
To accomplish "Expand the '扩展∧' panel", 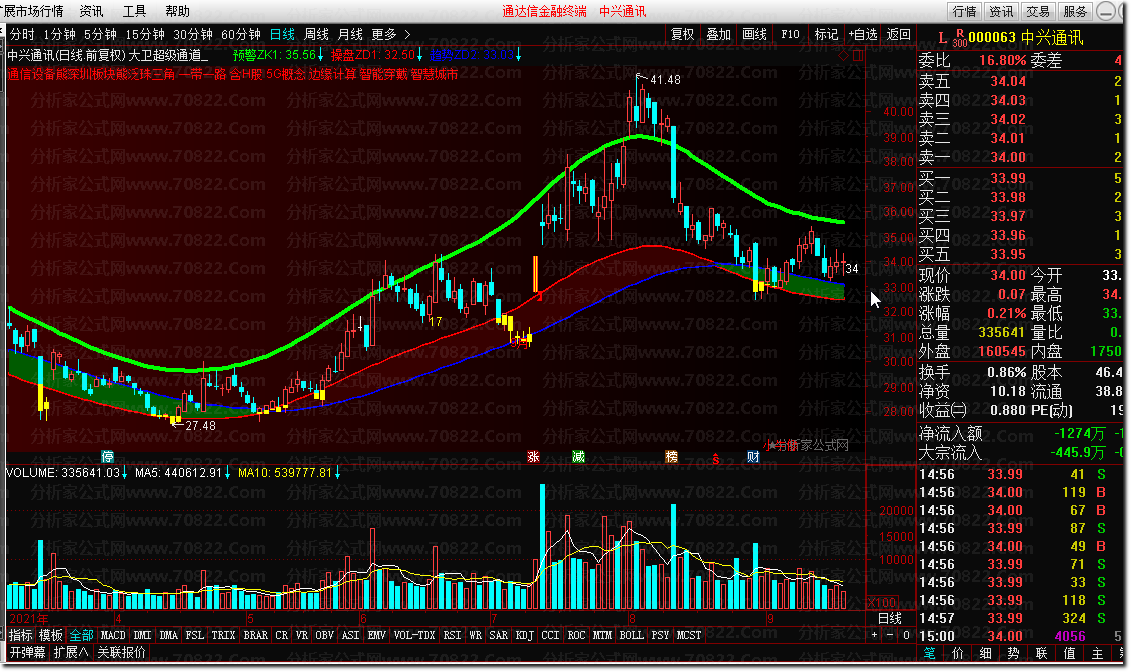I will [71, 652].
